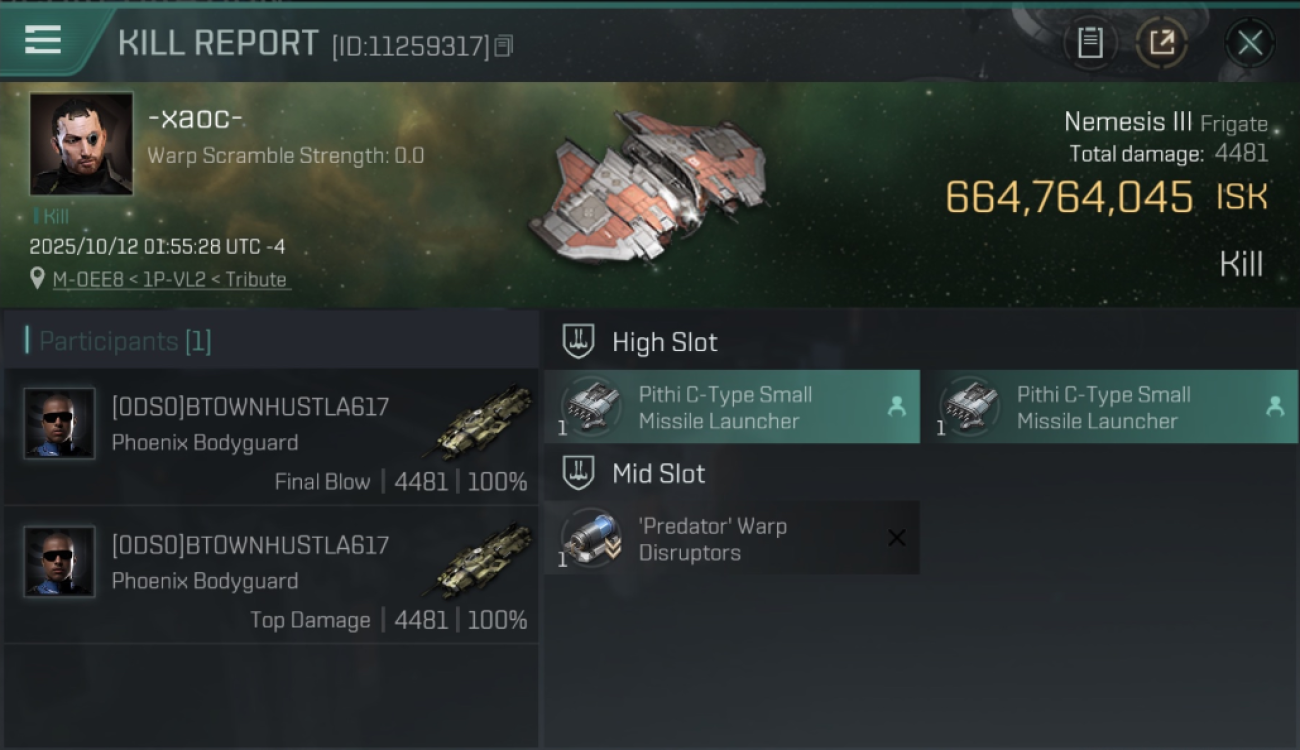
Task: Click the share export icon
Action: (x=1162, y=43)
